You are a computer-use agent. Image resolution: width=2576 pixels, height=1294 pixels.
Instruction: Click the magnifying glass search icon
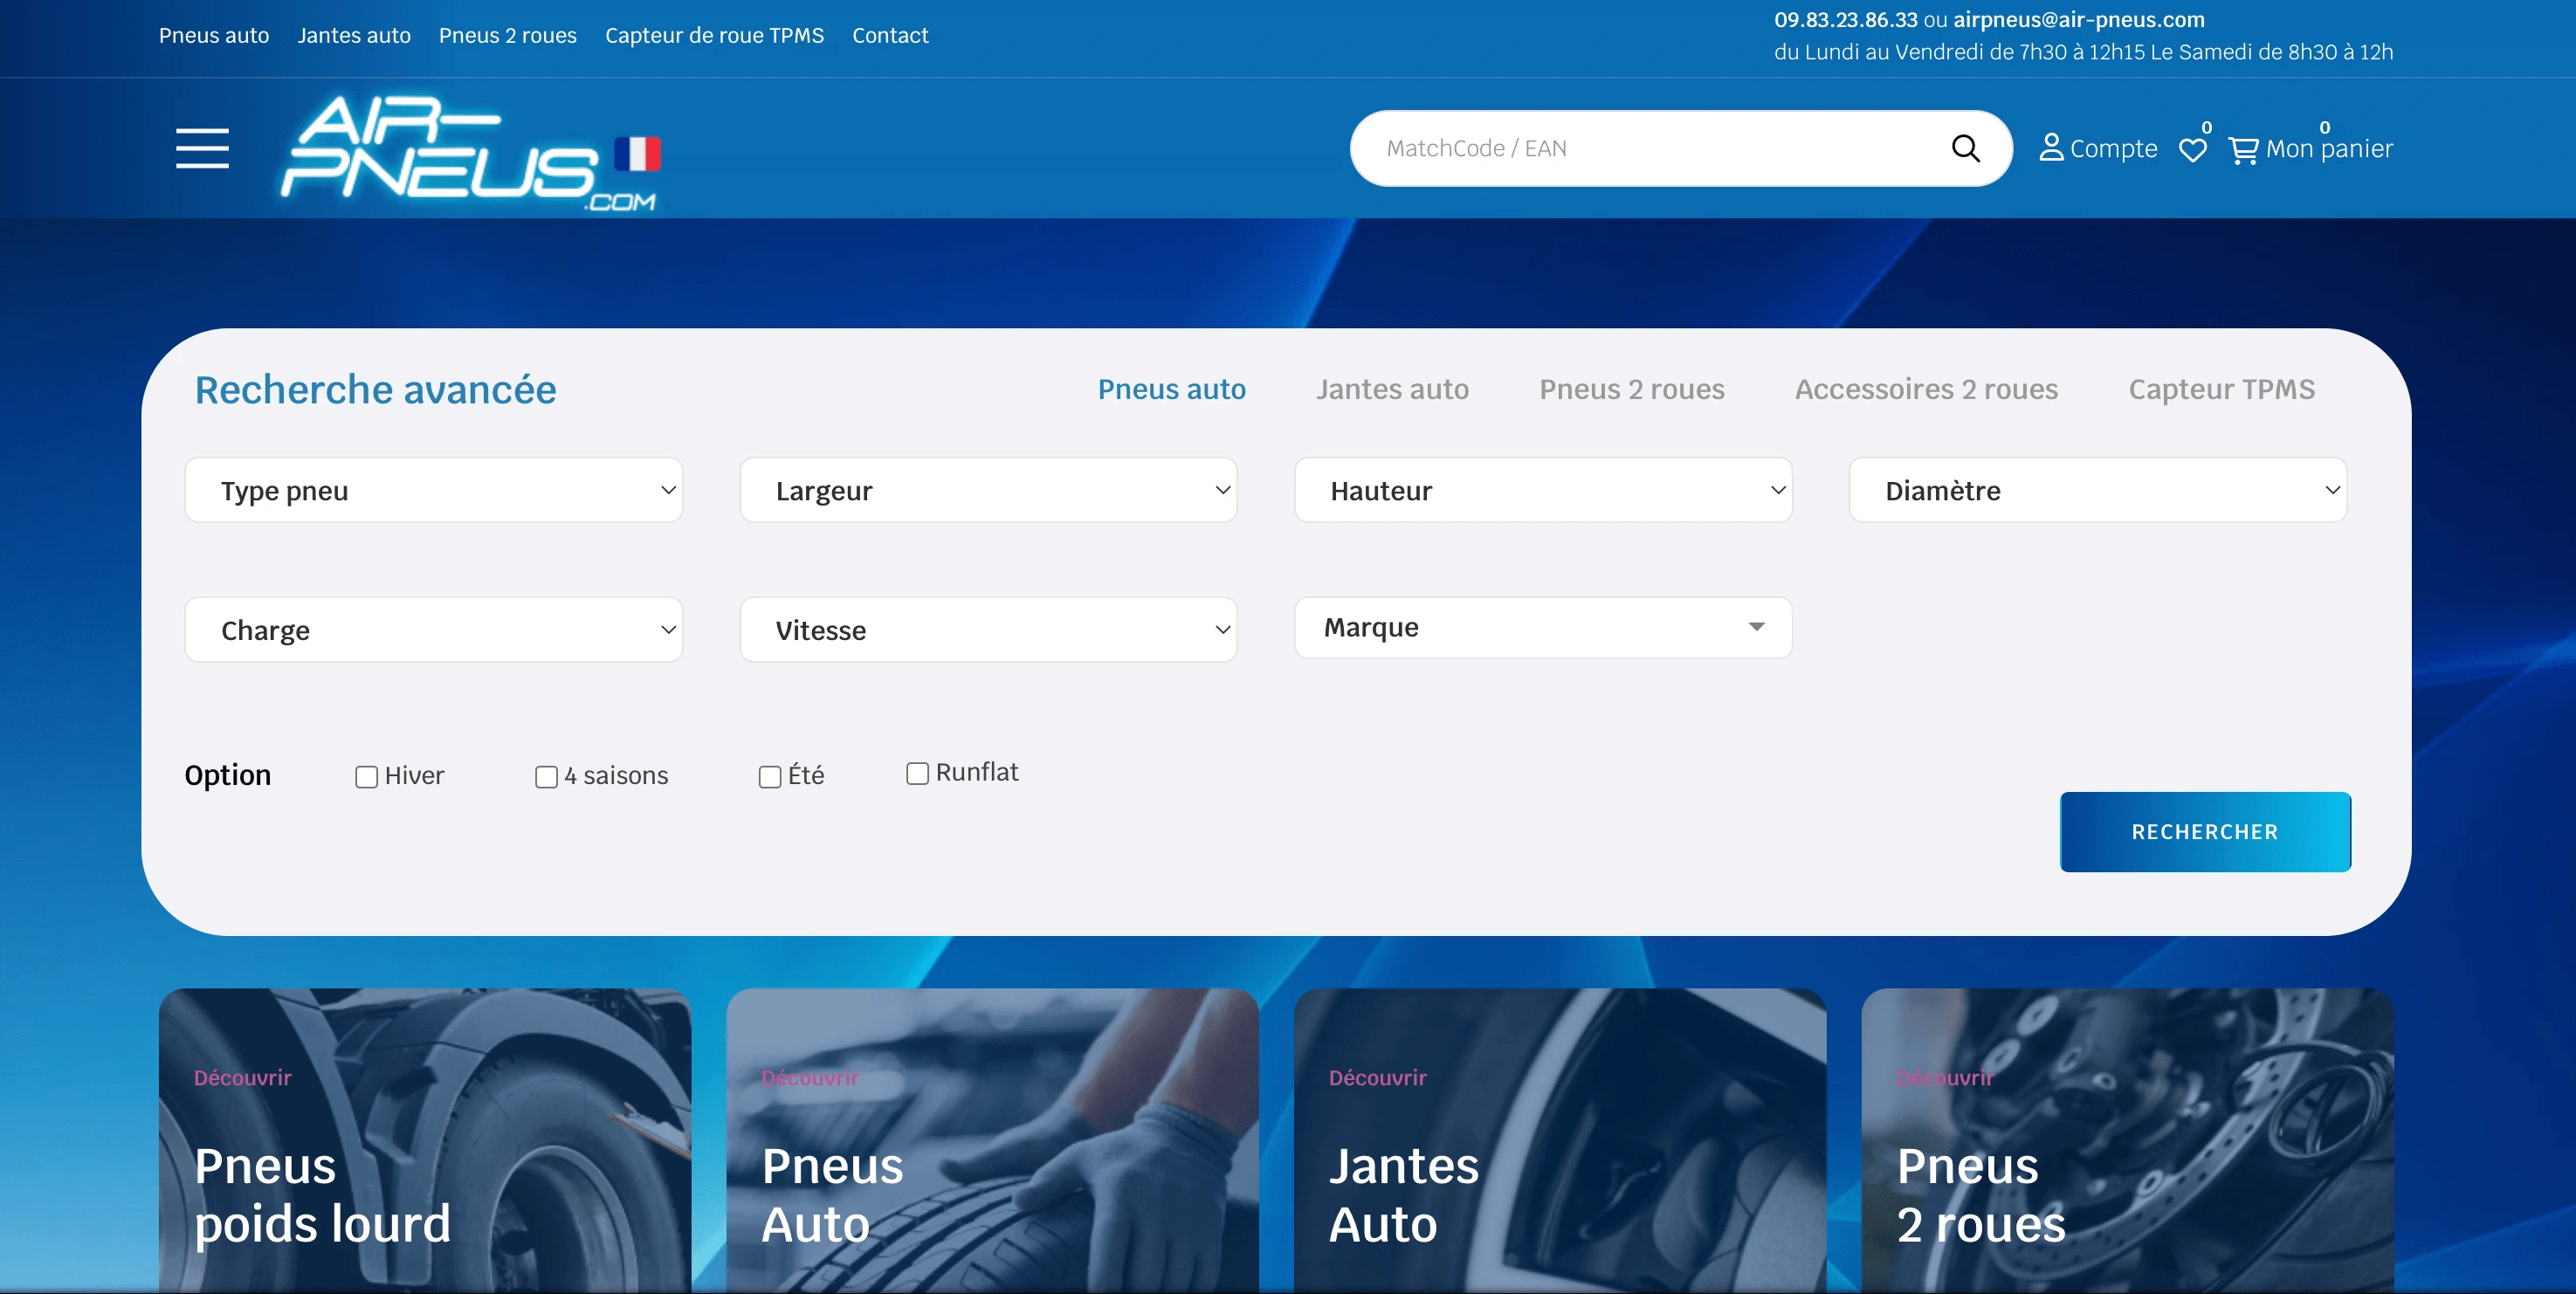1965,148
